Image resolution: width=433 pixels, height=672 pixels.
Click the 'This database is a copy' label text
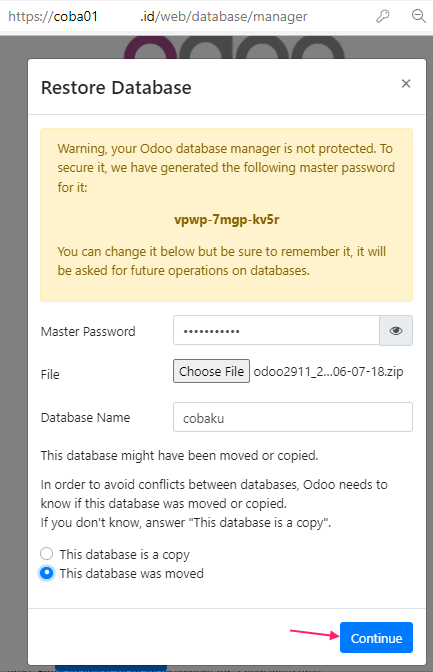(124, 555)
